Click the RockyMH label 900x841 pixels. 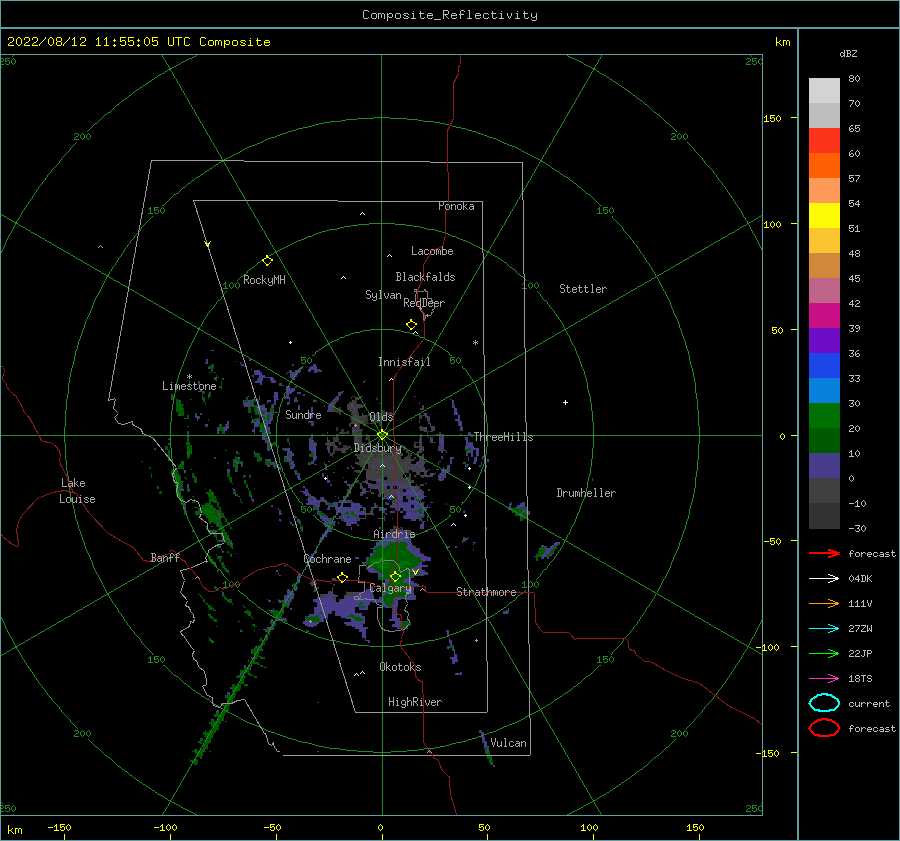tap(264, 280)
